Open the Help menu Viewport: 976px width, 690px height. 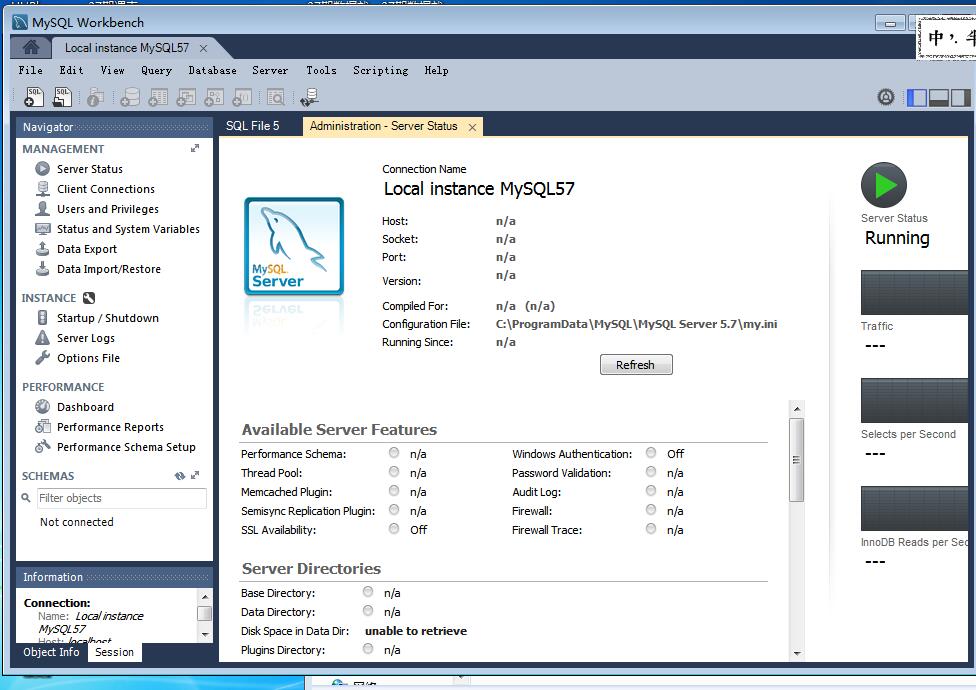point(436,70)
